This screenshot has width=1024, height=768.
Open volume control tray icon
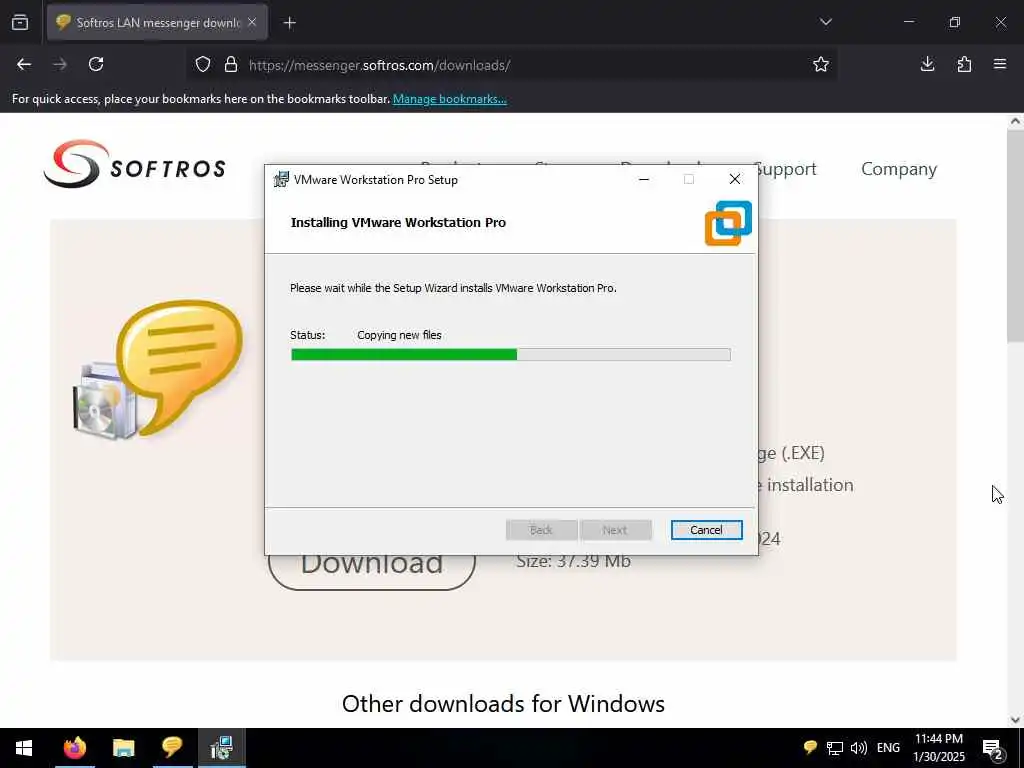[x=859, y=748]
